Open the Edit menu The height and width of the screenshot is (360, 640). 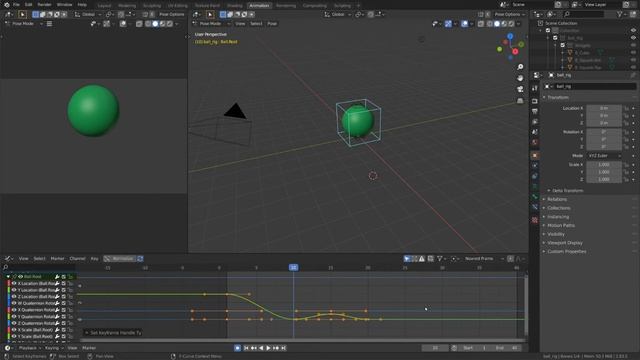click(x=29, y=4)
